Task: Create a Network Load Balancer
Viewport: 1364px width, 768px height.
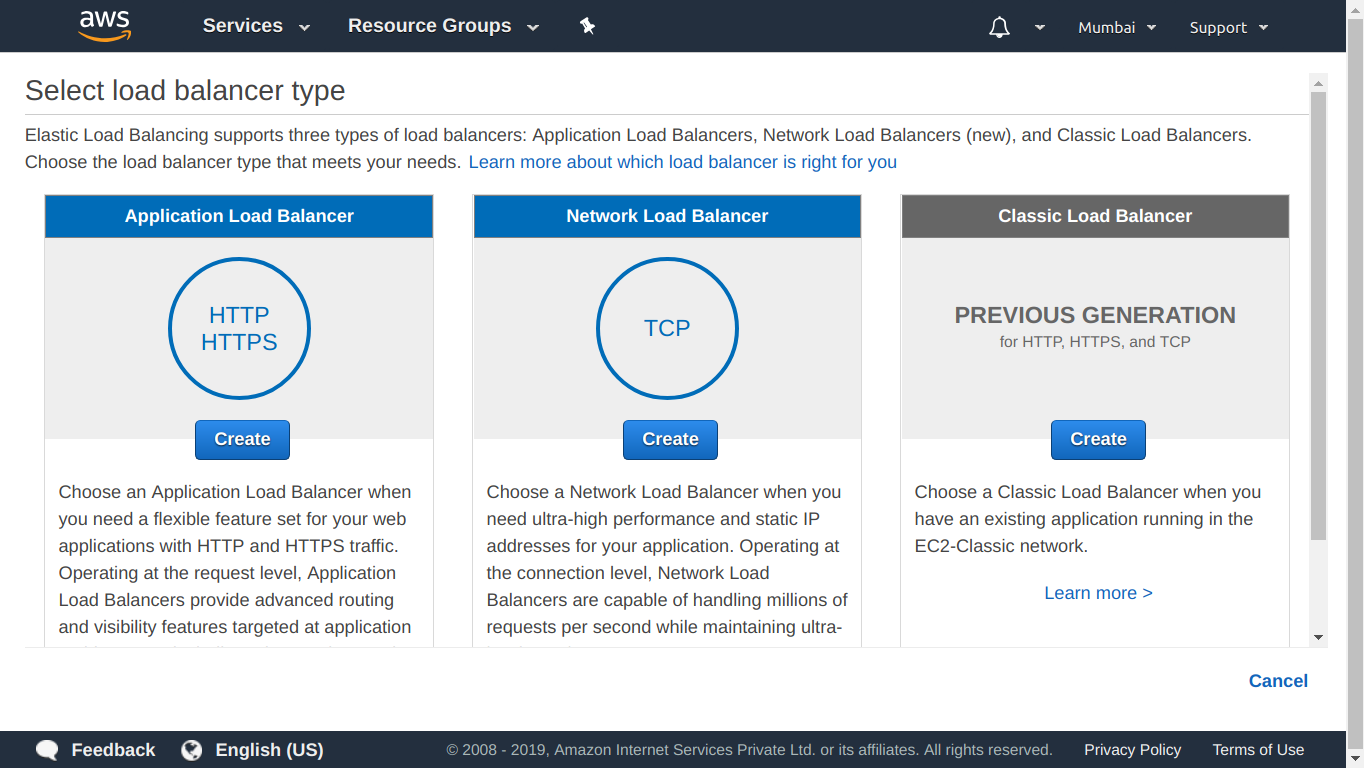Action: 670,440
